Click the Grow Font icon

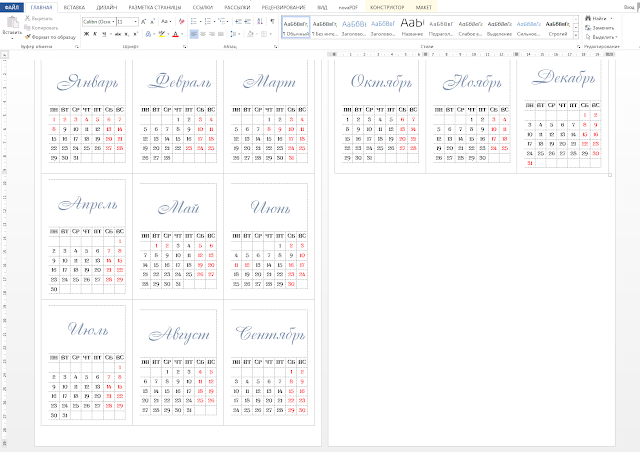click(x=143, y=22)
